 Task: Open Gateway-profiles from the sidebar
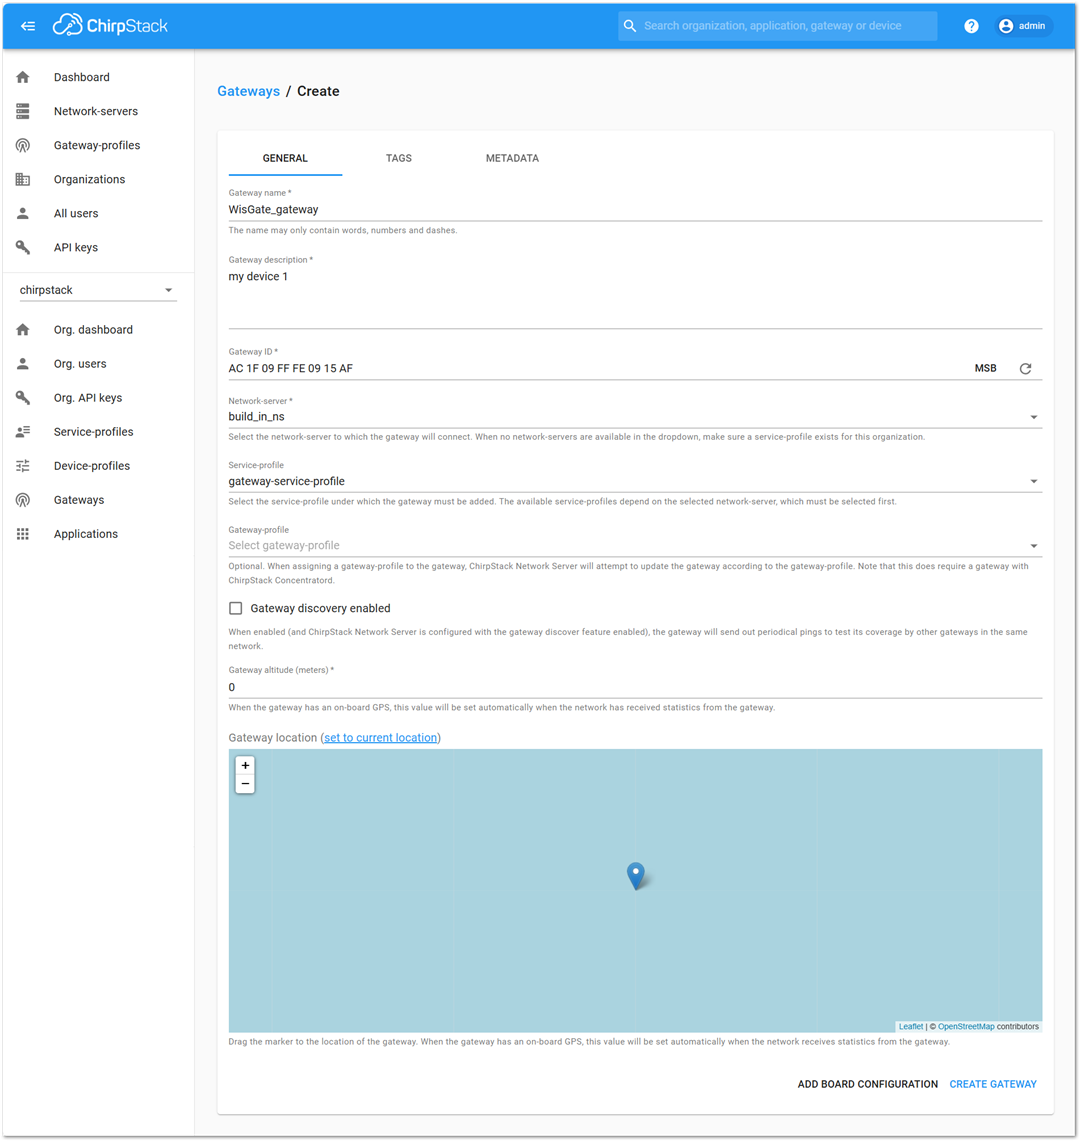click(x=96, y=145)
